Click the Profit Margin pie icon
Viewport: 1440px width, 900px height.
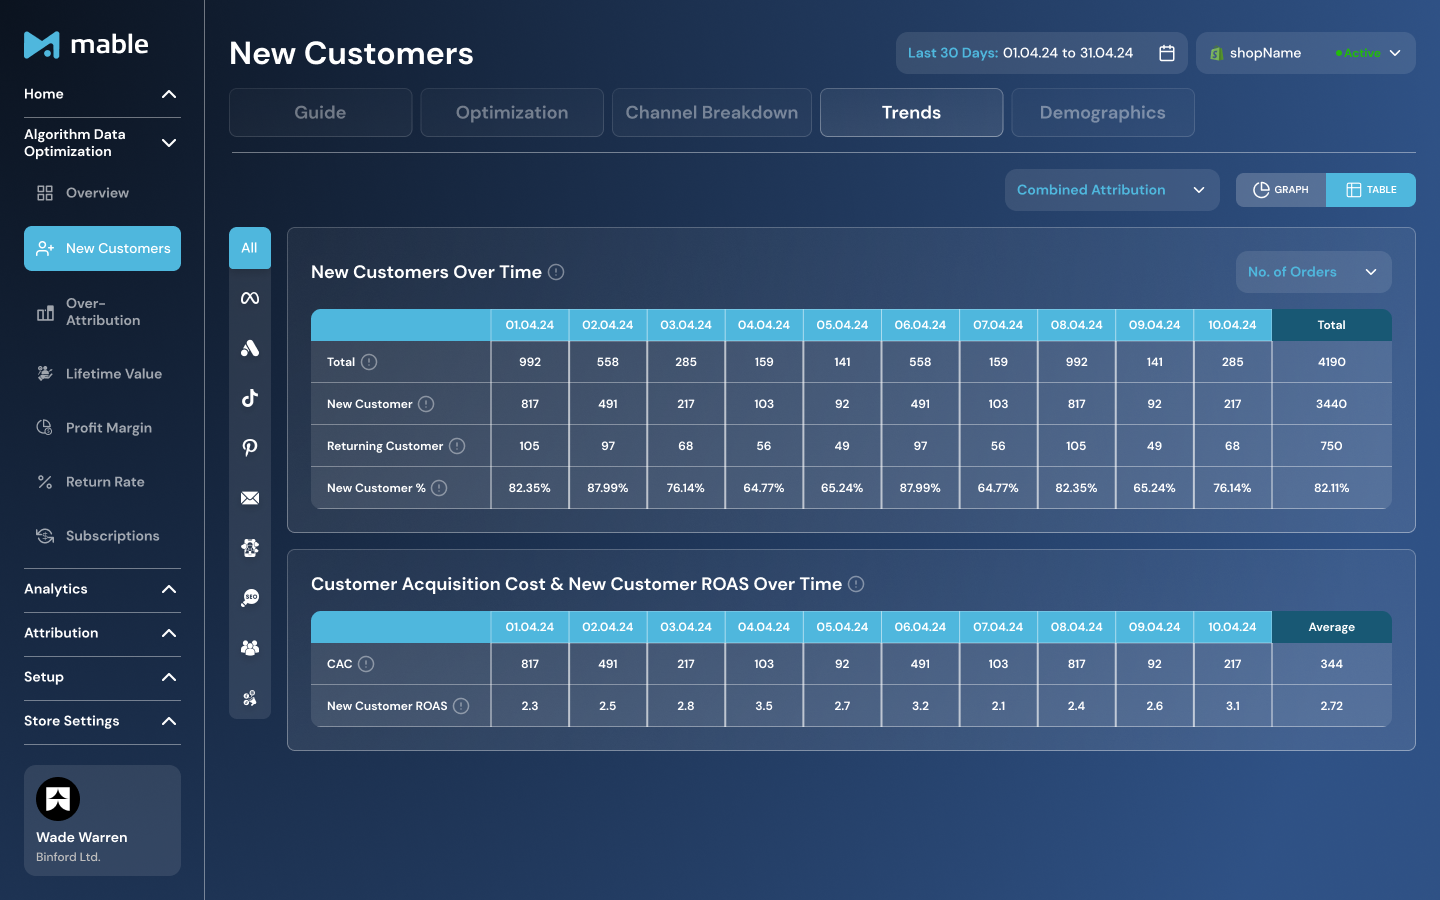click(45, 427)
